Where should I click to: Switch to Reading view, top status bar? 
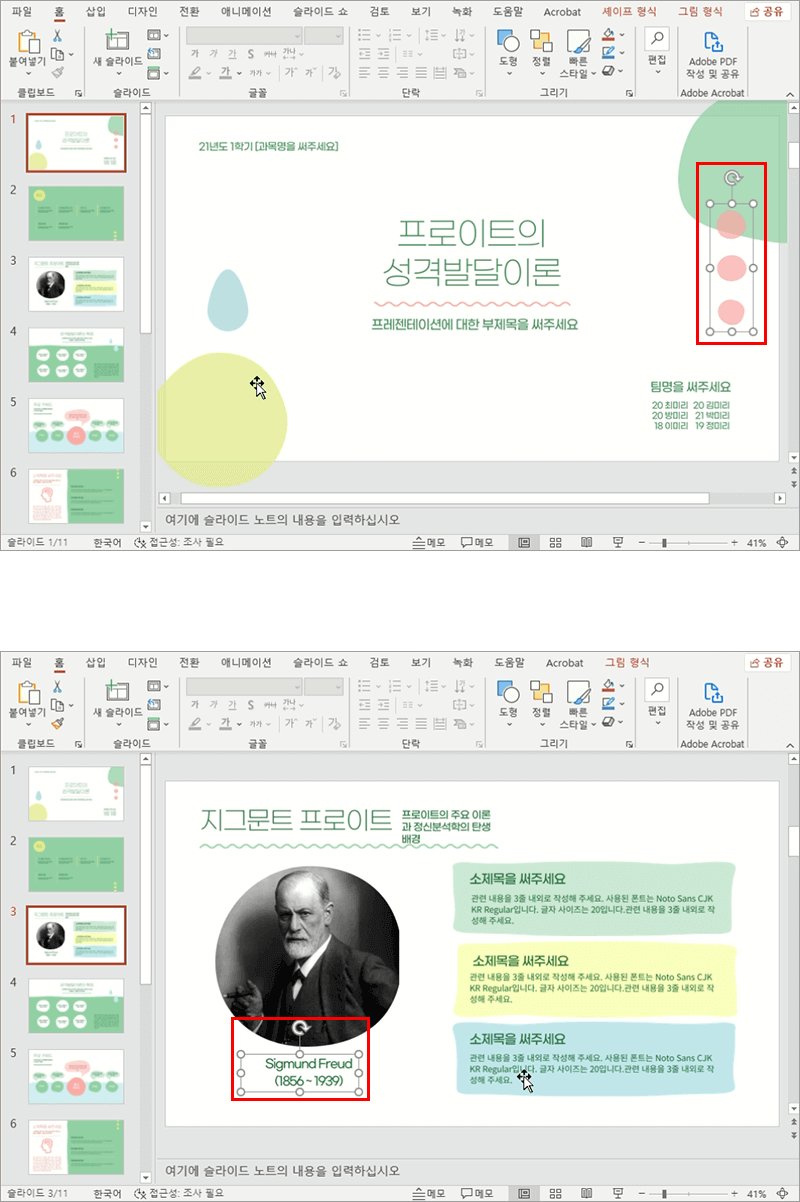pos(587,542)
